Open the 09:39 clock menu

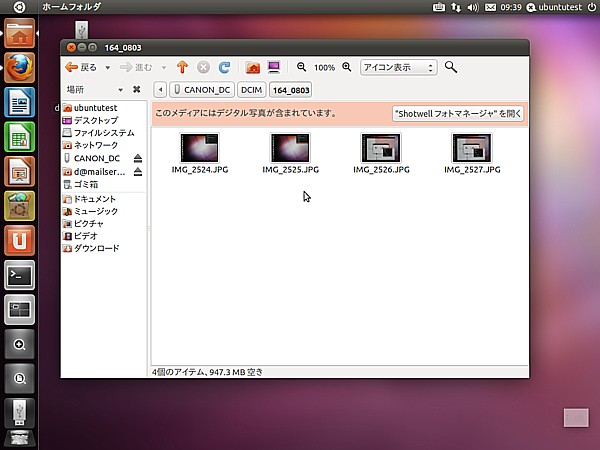point(511,7)
